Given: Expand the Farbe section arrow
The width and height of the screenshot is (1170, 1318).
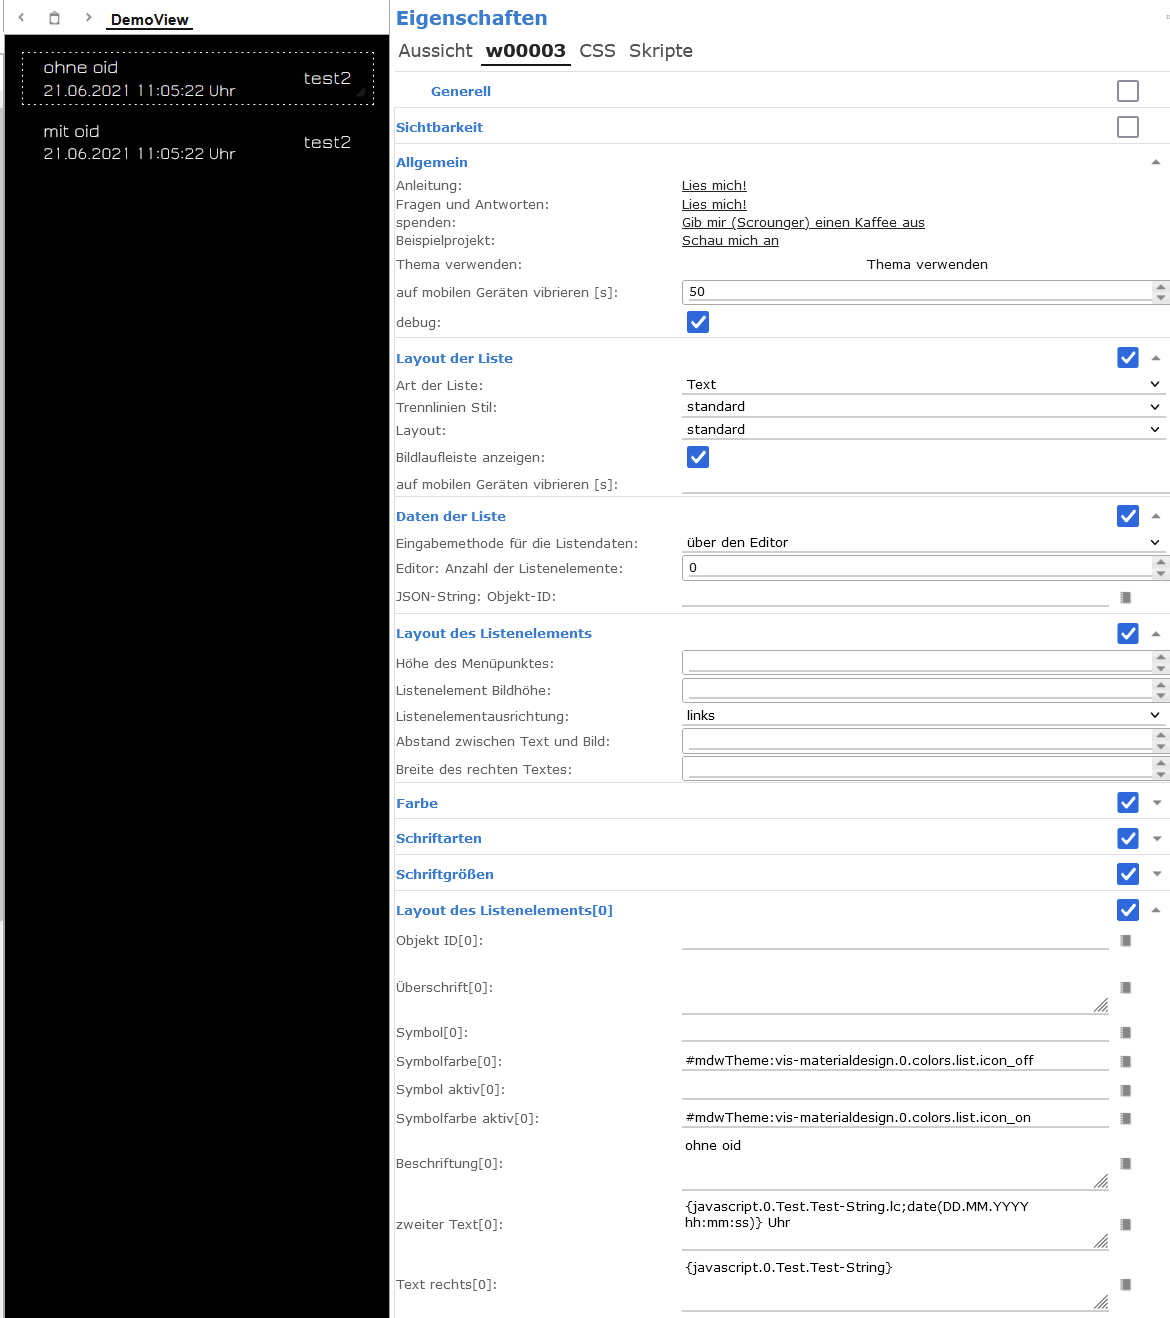Looking at the screenshot, I should (1157, 803).
